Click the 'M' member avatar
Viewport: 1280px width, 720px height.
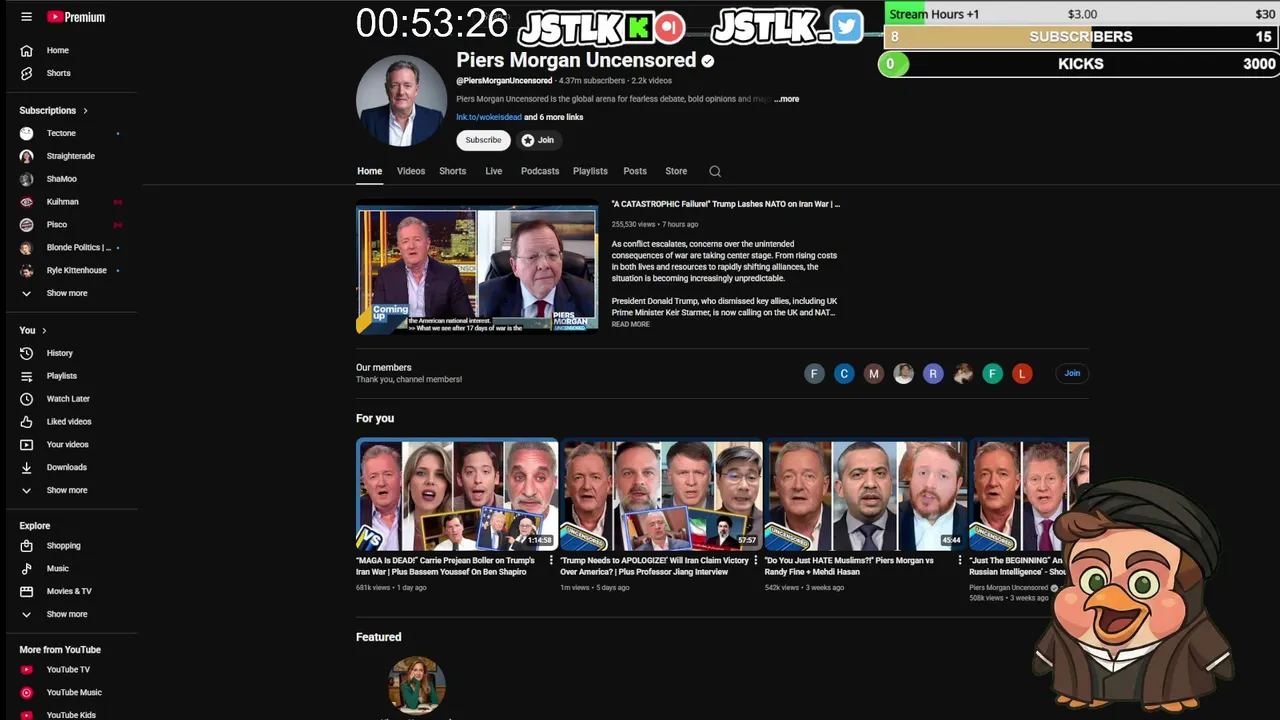click(x=874, y=373)
